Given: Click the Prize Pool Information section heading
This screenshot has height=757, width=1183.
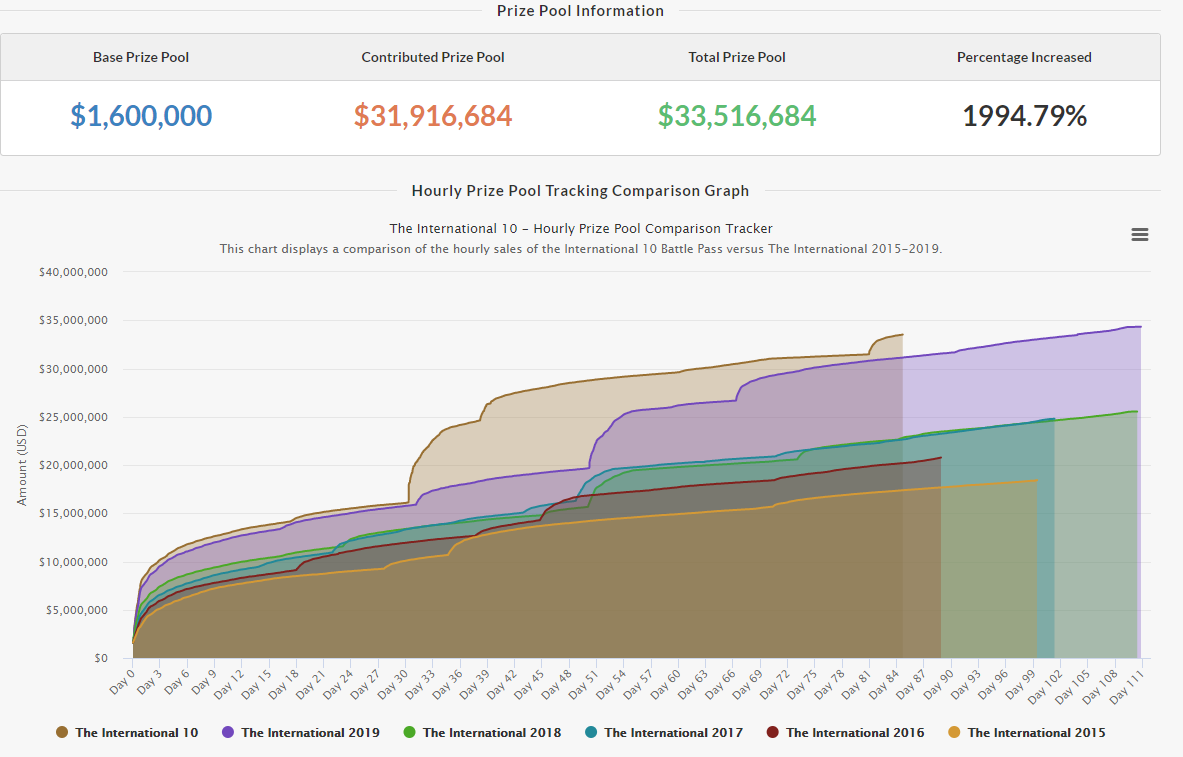Looking at the screenshot, I should pos(580,11).
